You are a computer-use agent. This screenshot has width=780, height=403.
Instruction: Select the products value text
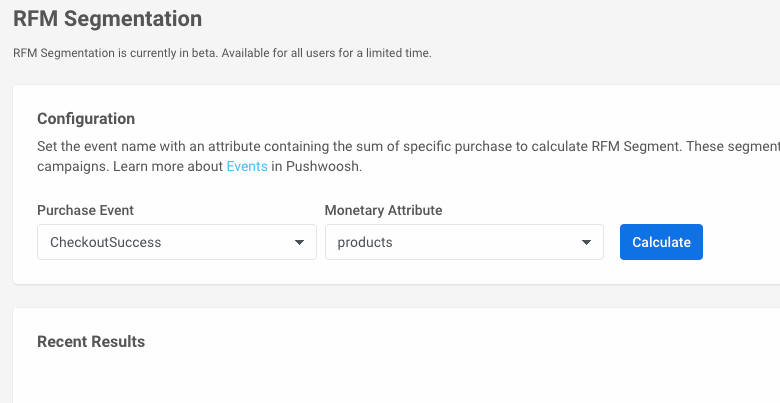tap(365, 243)
